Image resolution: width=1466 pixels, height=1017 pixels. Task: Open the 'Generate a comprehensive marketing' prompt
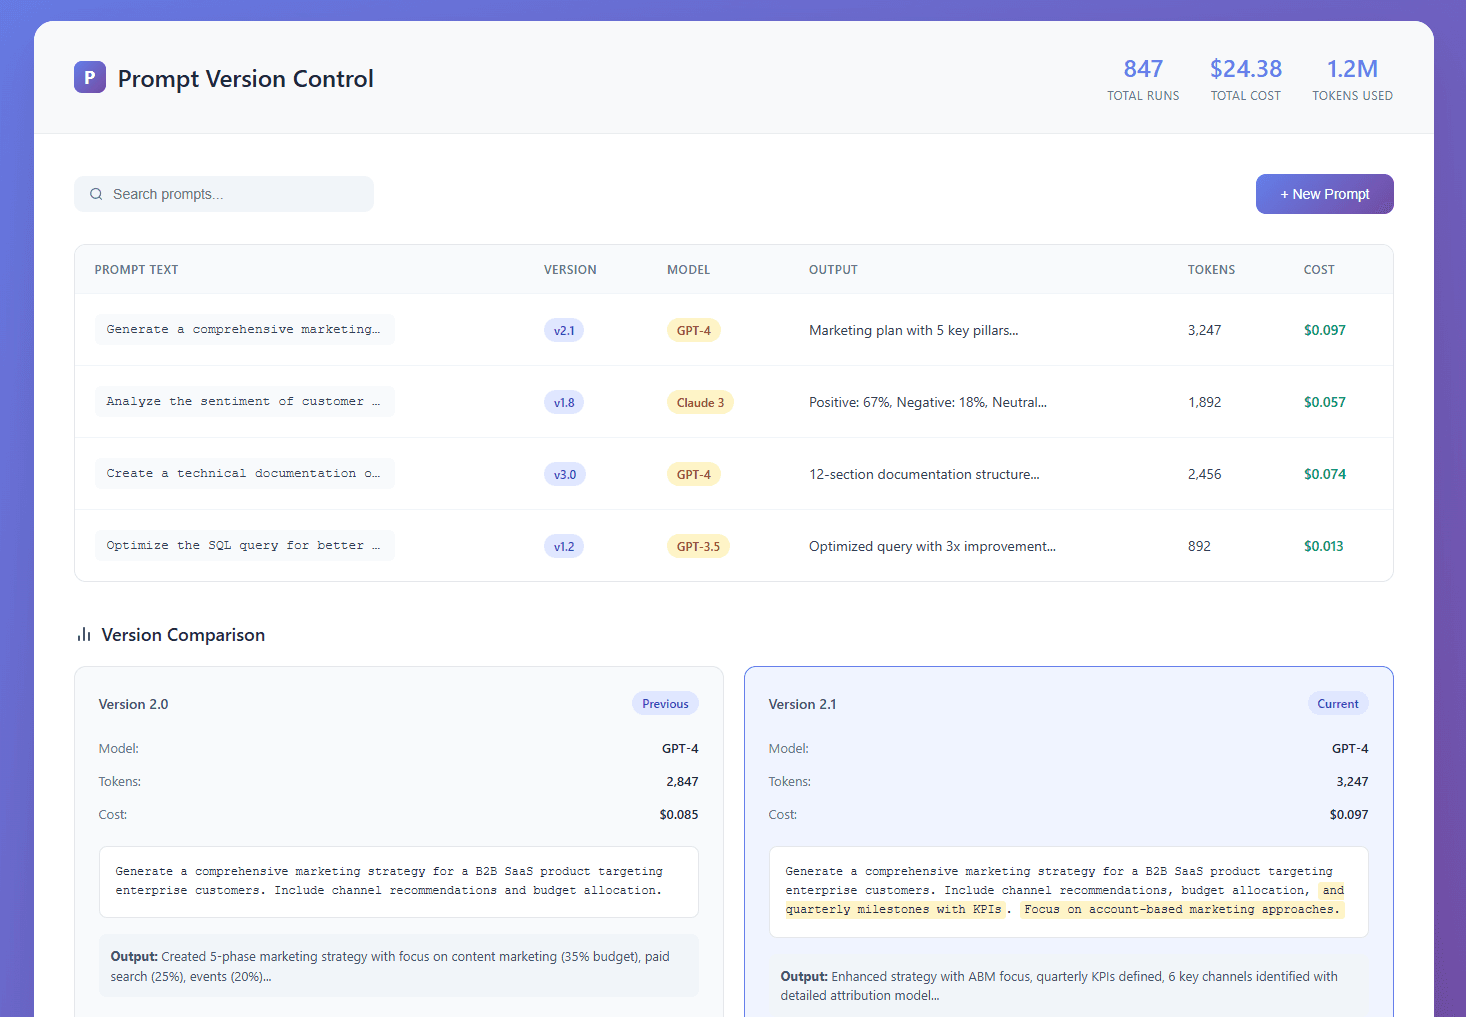pos(244,330)
